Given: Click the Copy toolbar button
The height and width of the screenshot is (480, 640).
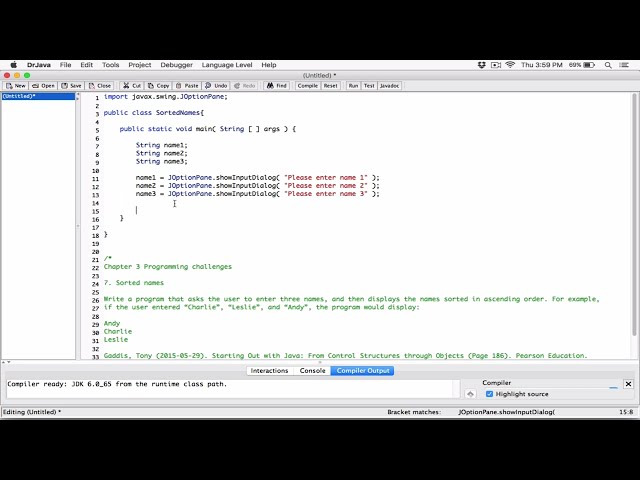Looking at the screenshot, I should tap(158, 86).
